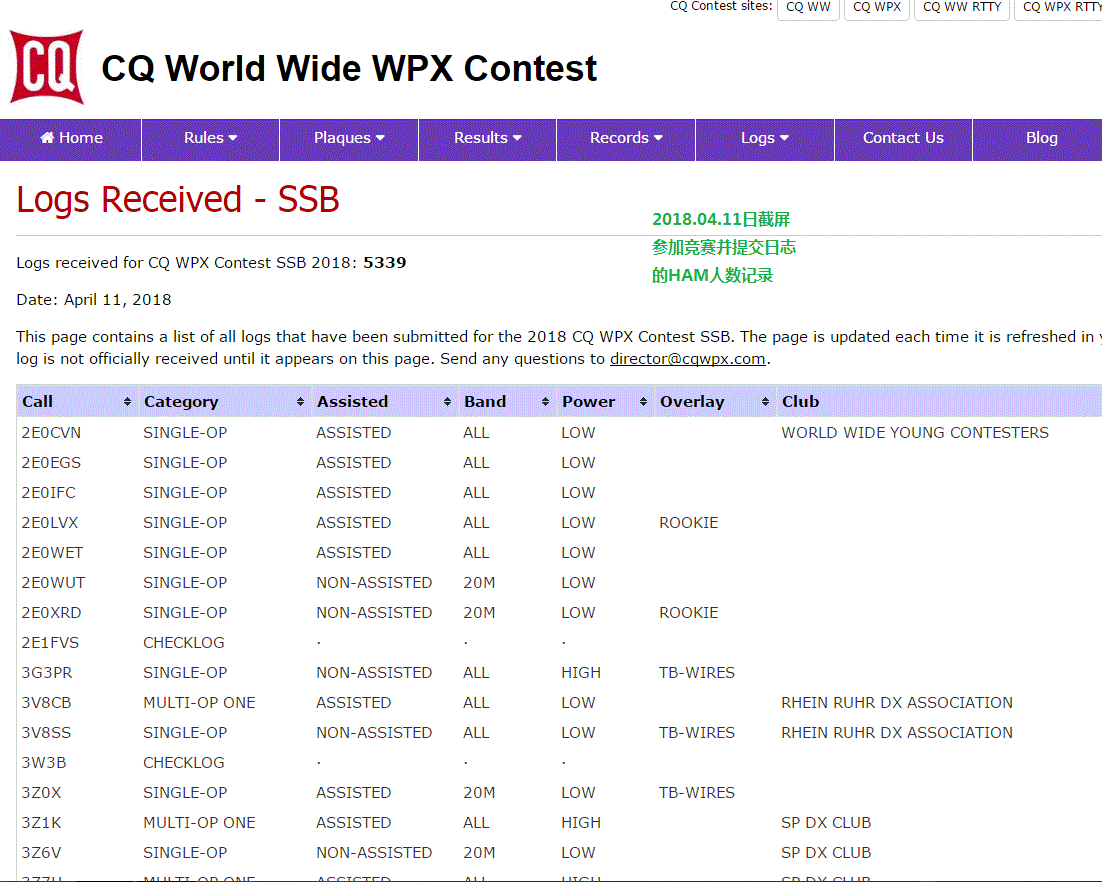Viewport: 1102px width, 882px height.
Task: Click the director@cqwpx.com email link
Action: (687, 358)
